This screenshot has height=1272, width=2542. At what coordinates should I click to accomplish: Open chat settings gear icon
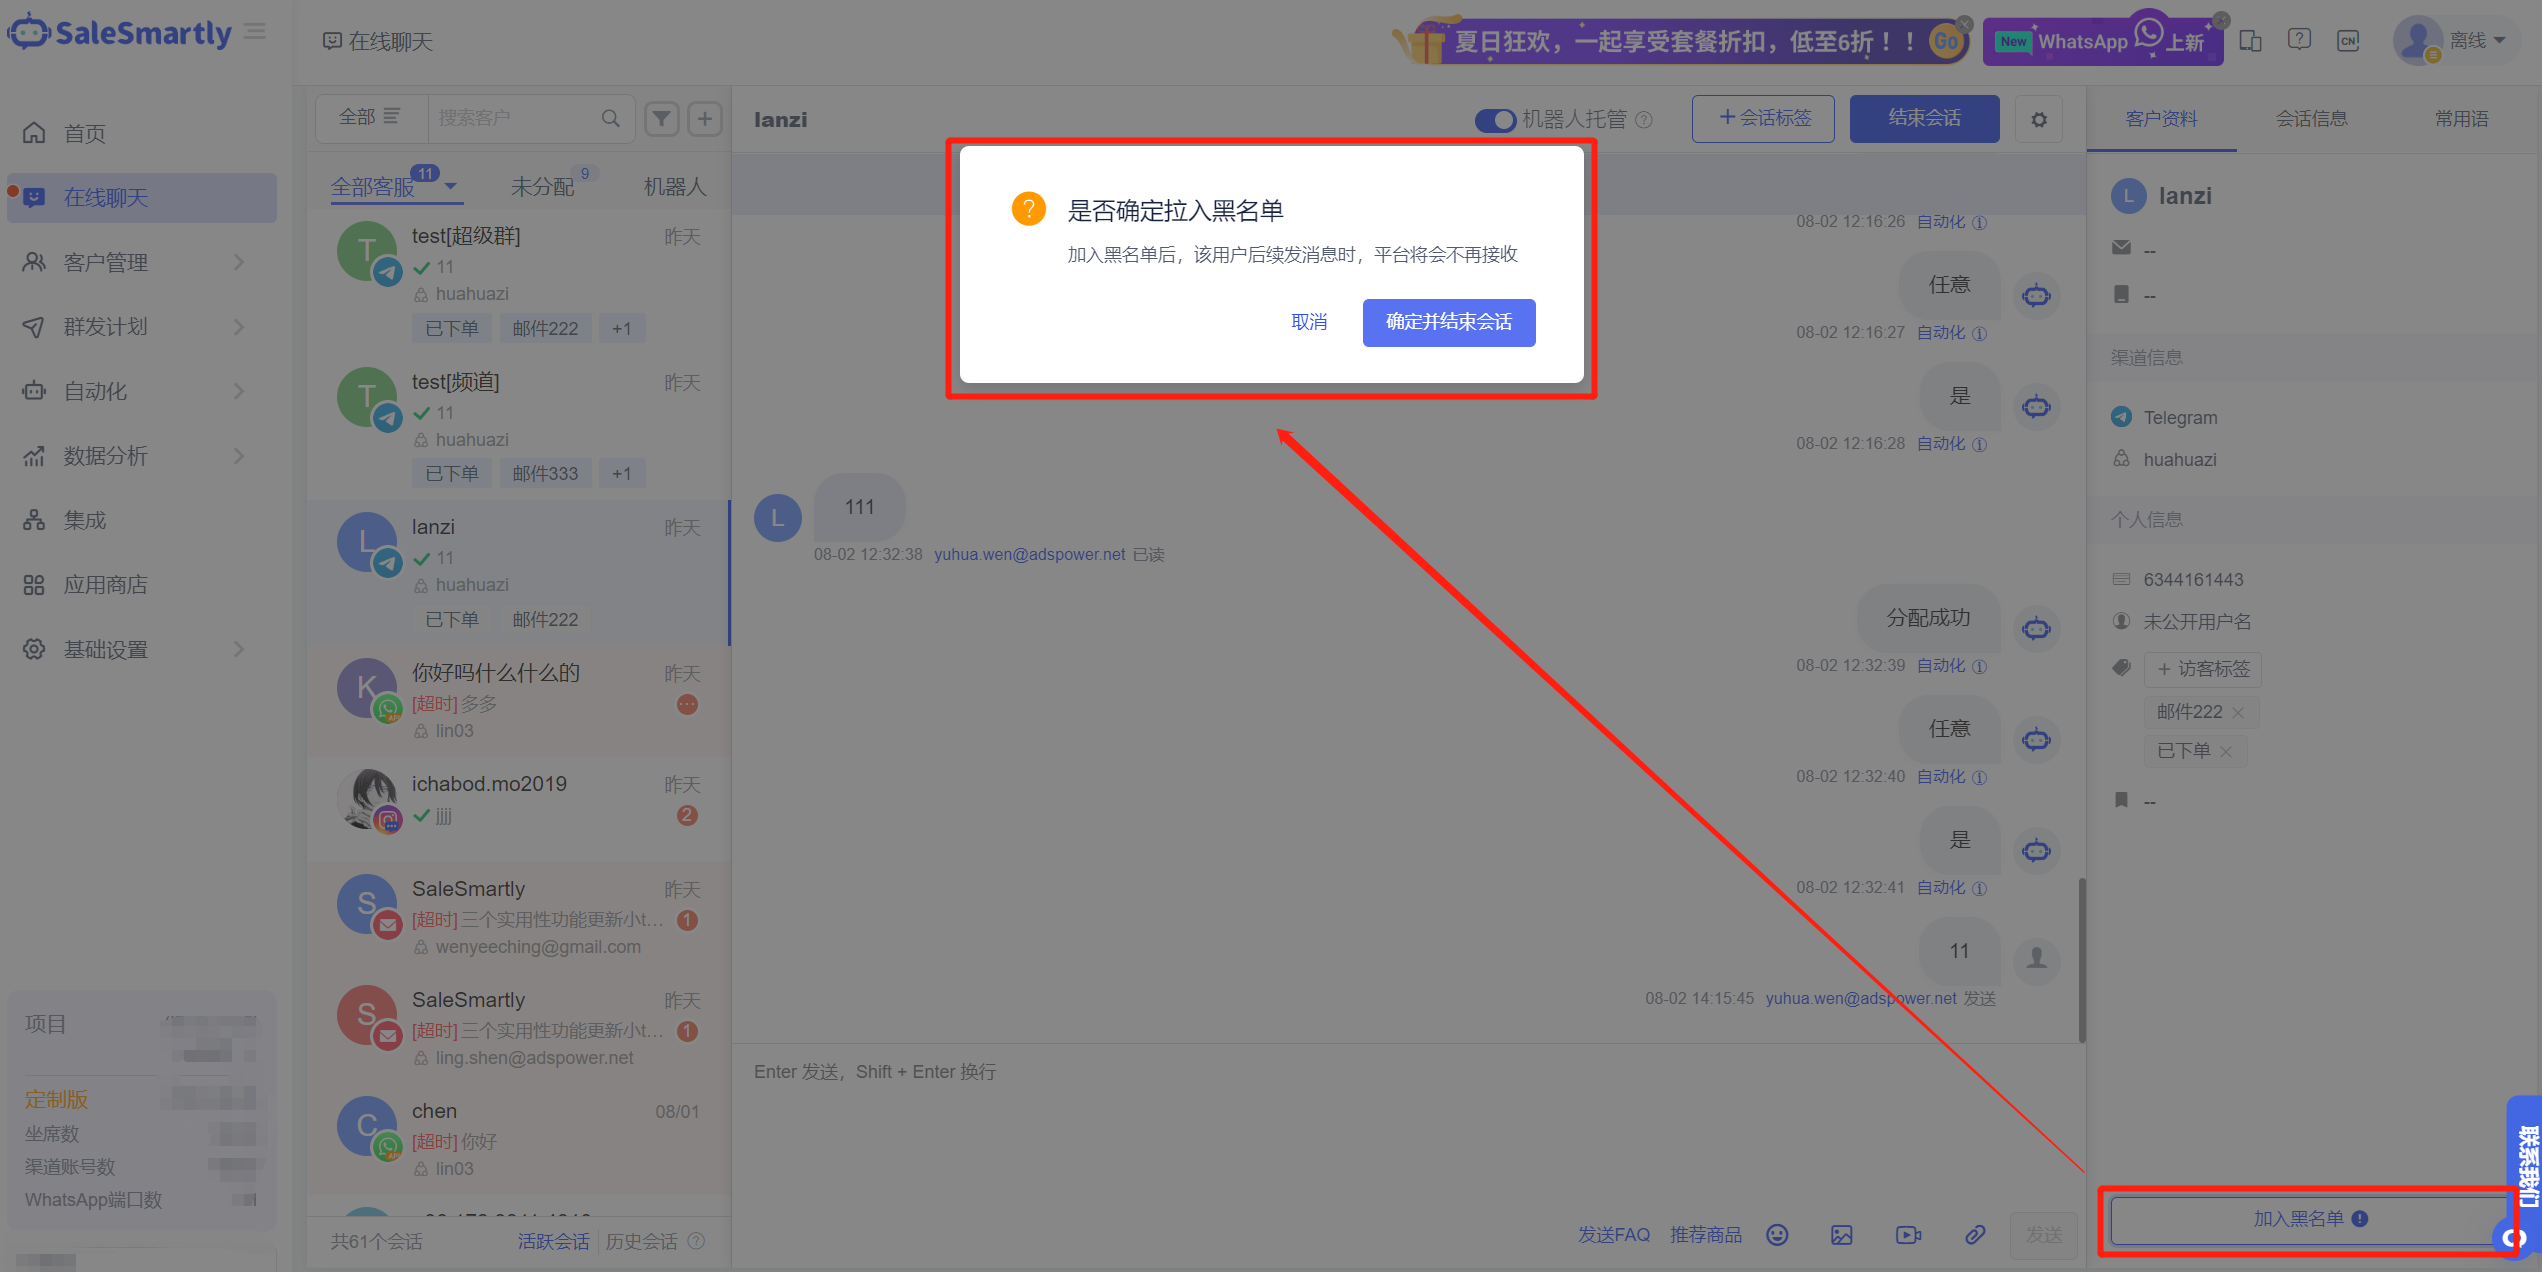pyautogui.click(x=2039, y=120)
